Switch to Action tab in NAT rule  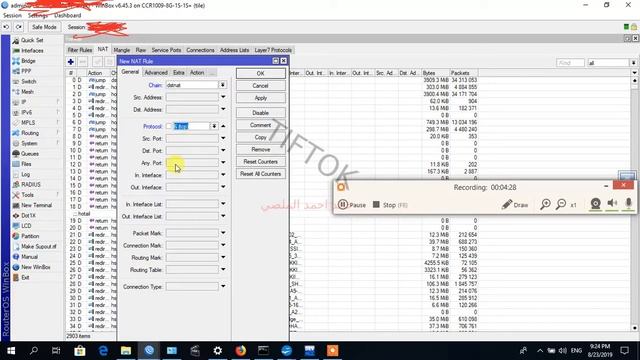pyautogui.click(x=197, y=73)
